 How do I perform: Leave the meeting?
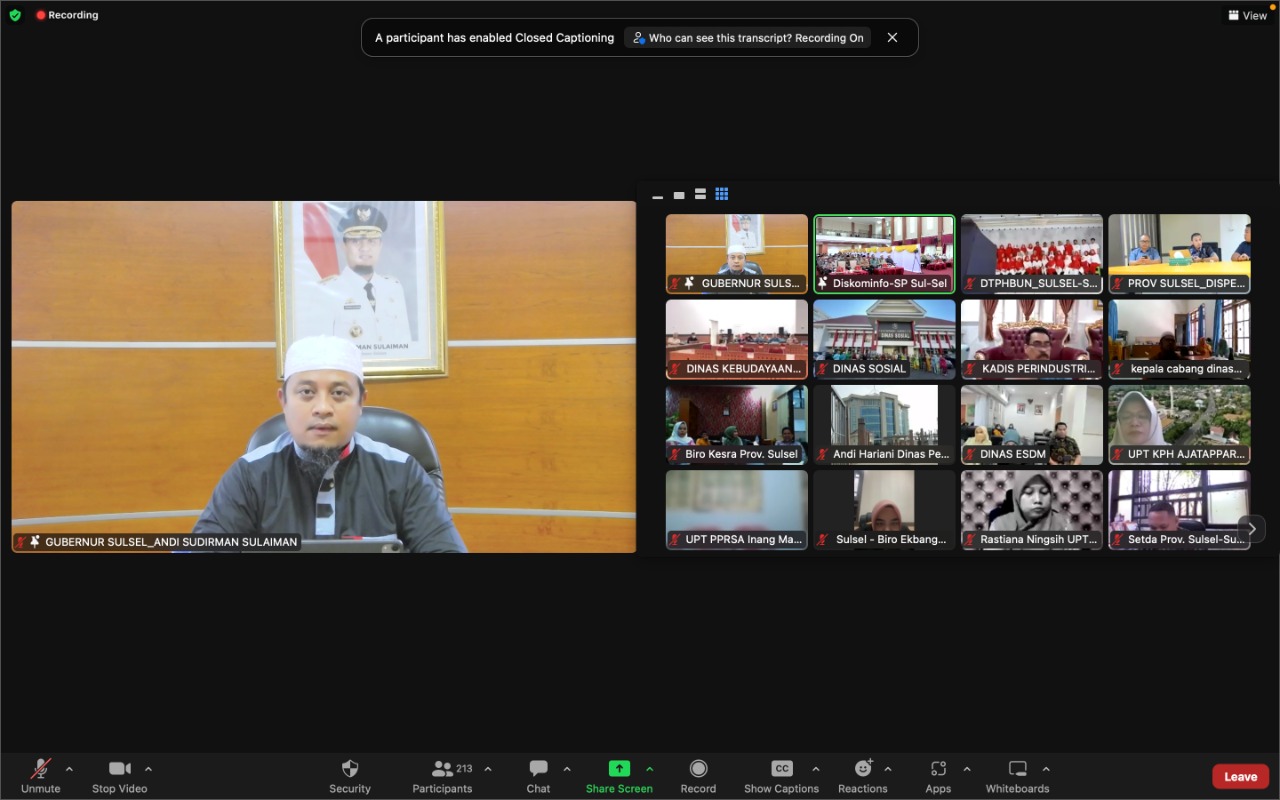coord(1240,776)
